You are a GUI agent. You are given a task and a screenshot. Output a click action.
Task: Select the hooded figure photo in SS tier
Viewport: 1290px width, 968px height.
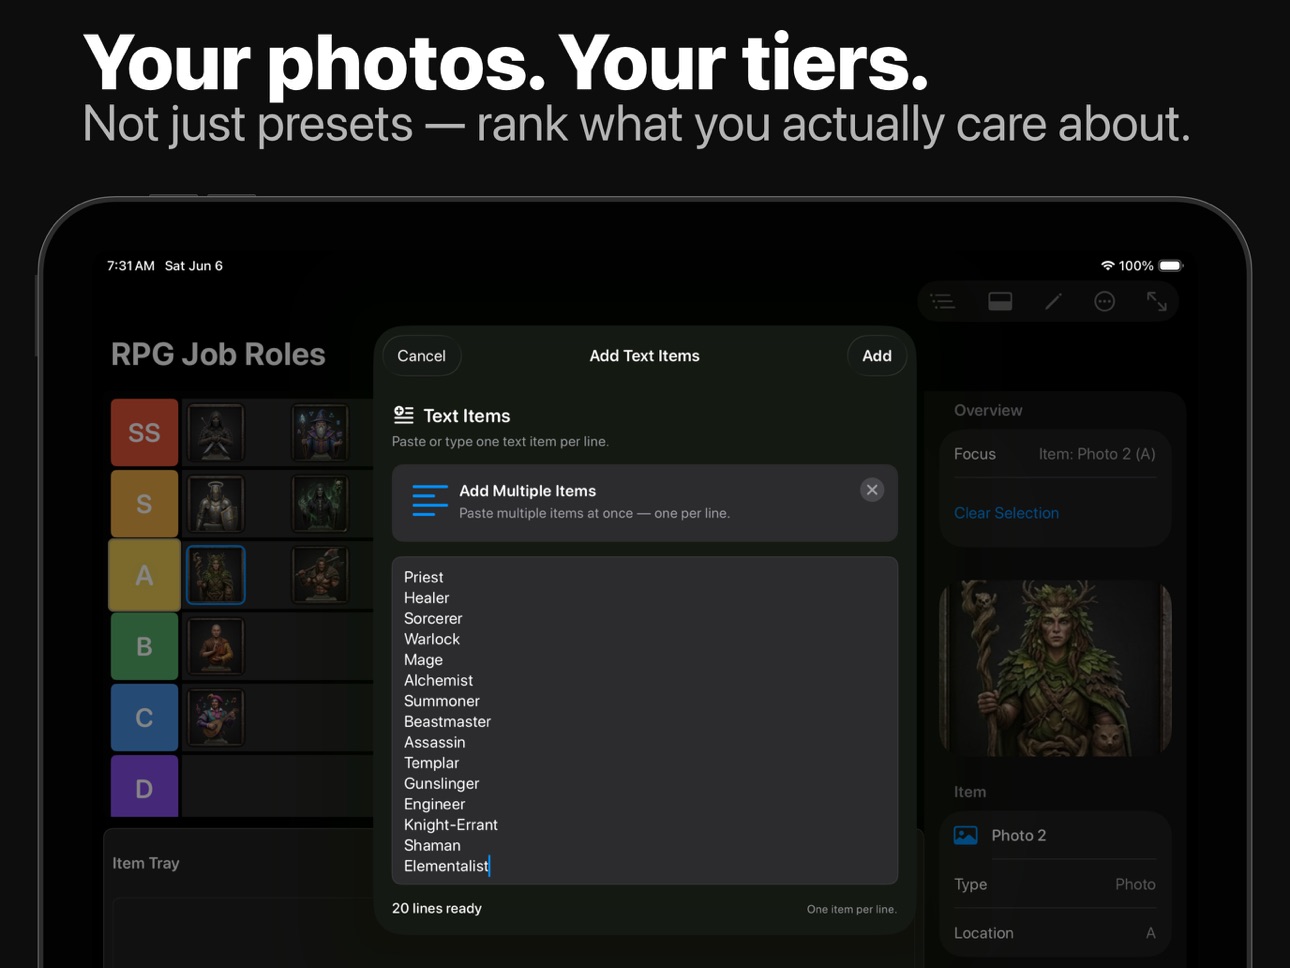(x=216, y=432)
